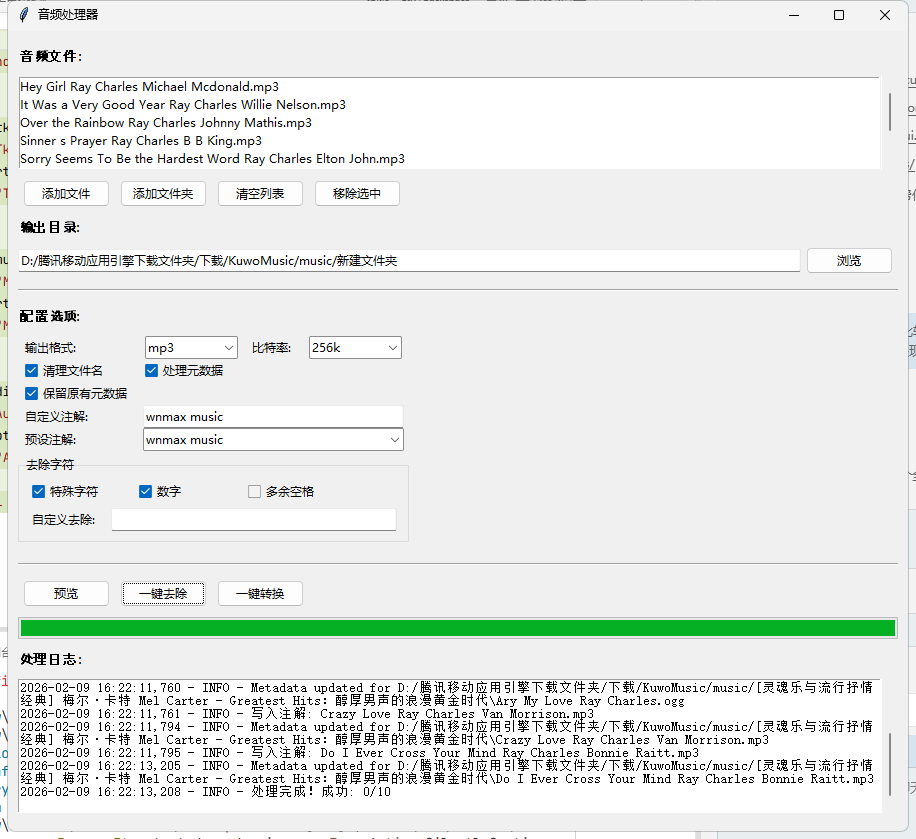Enable the 多余空格 checkbox
This screenshot has height=839, width=916.
253,491
